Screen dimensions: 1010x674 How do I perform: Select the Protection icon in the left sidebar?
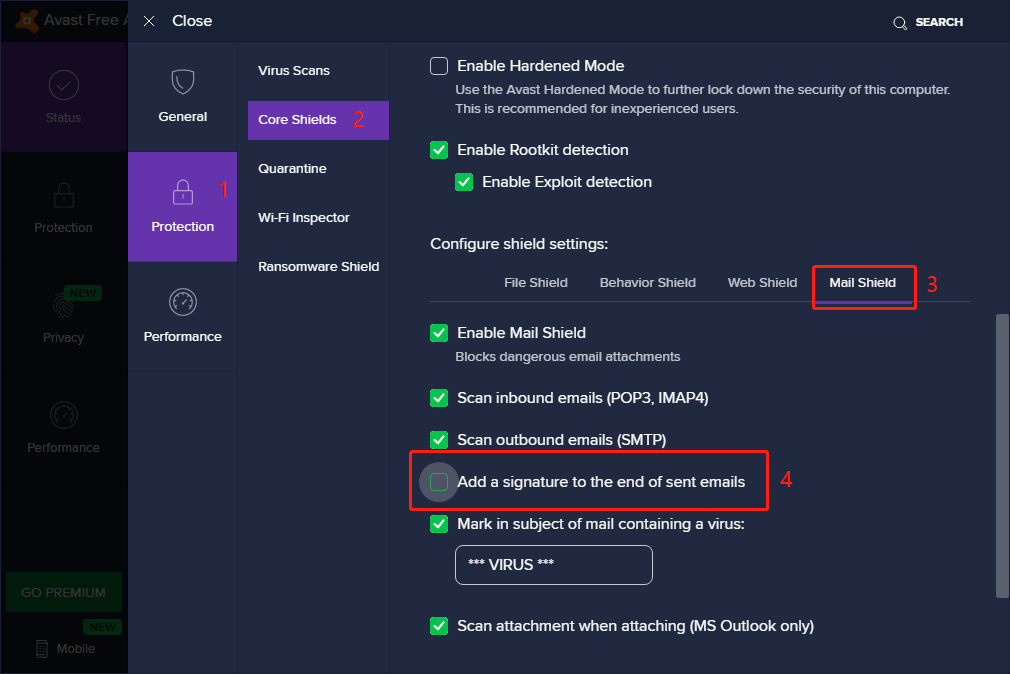click(63, 207)
